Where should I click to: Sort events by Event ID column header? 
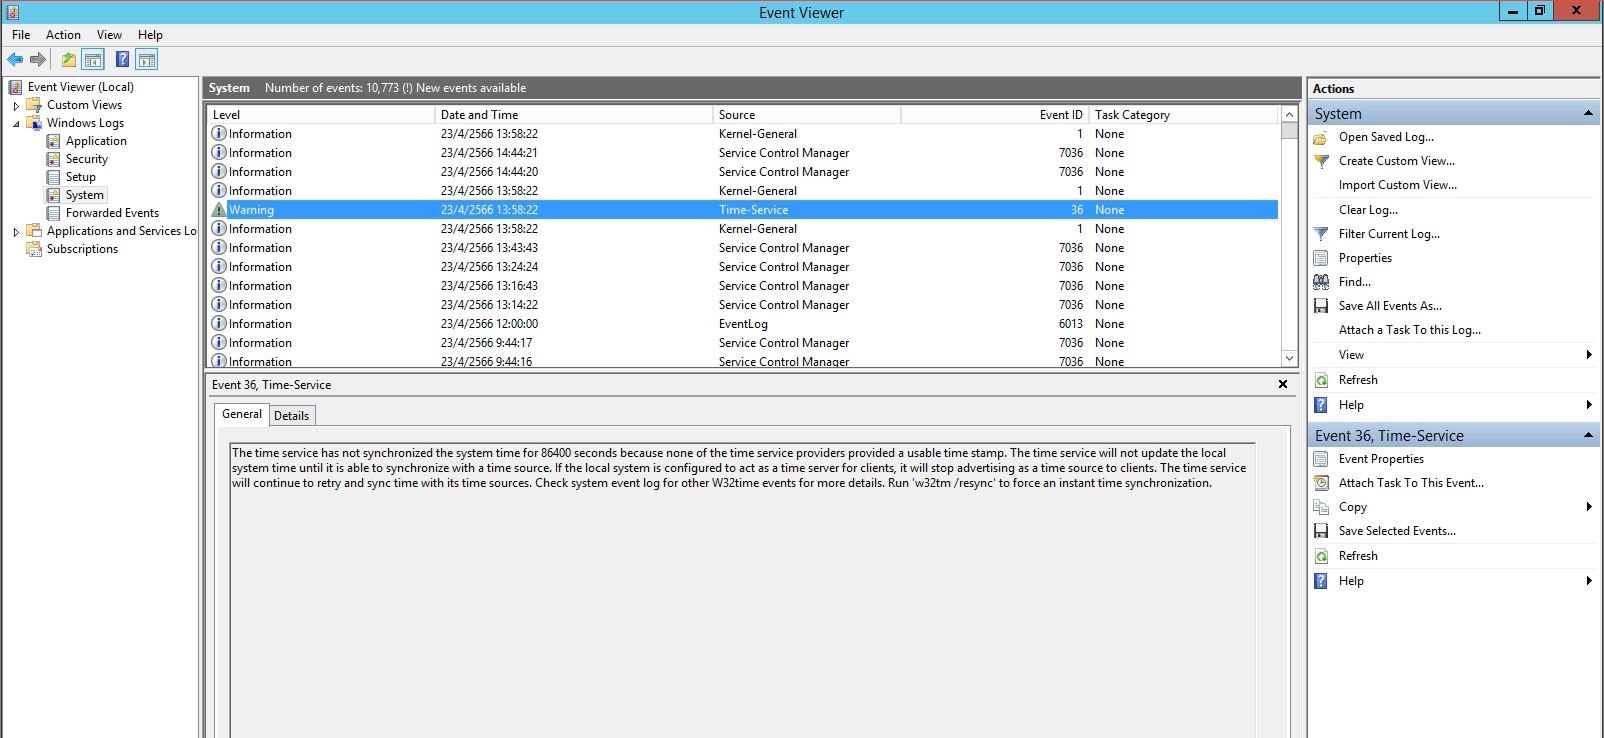[994, 115]
